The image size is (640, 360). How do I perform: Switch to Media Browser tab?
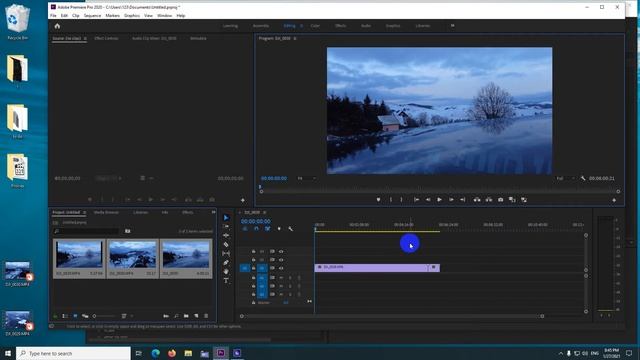click(106, 212)
